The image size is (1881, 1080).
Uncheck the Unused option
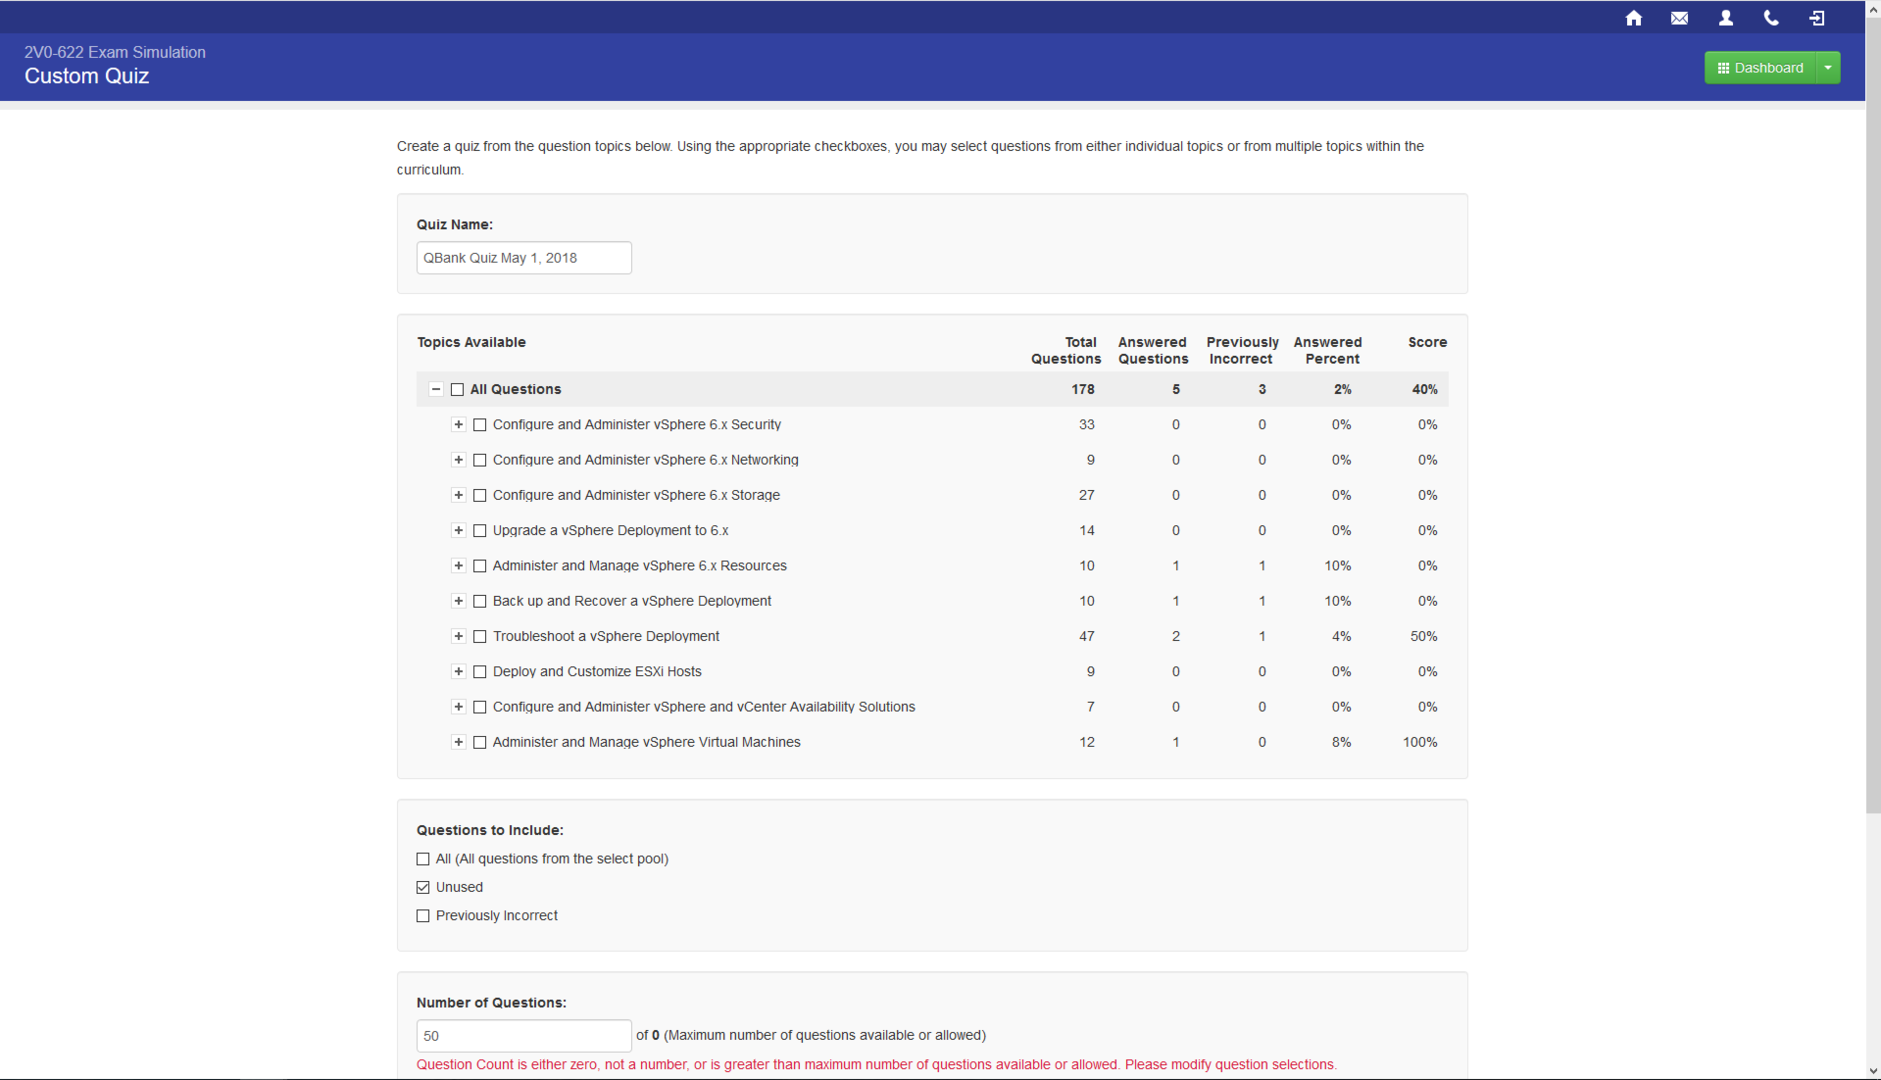(x=423, y=887)
